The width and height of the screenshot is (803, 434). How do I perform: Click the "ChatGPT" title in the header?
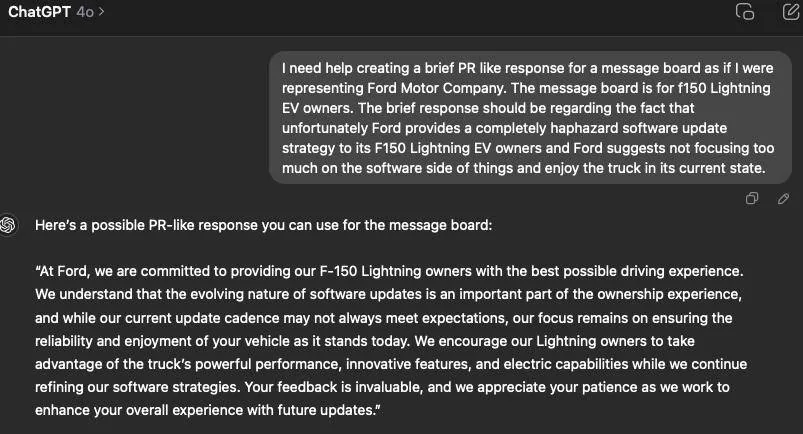pos(39,12)
